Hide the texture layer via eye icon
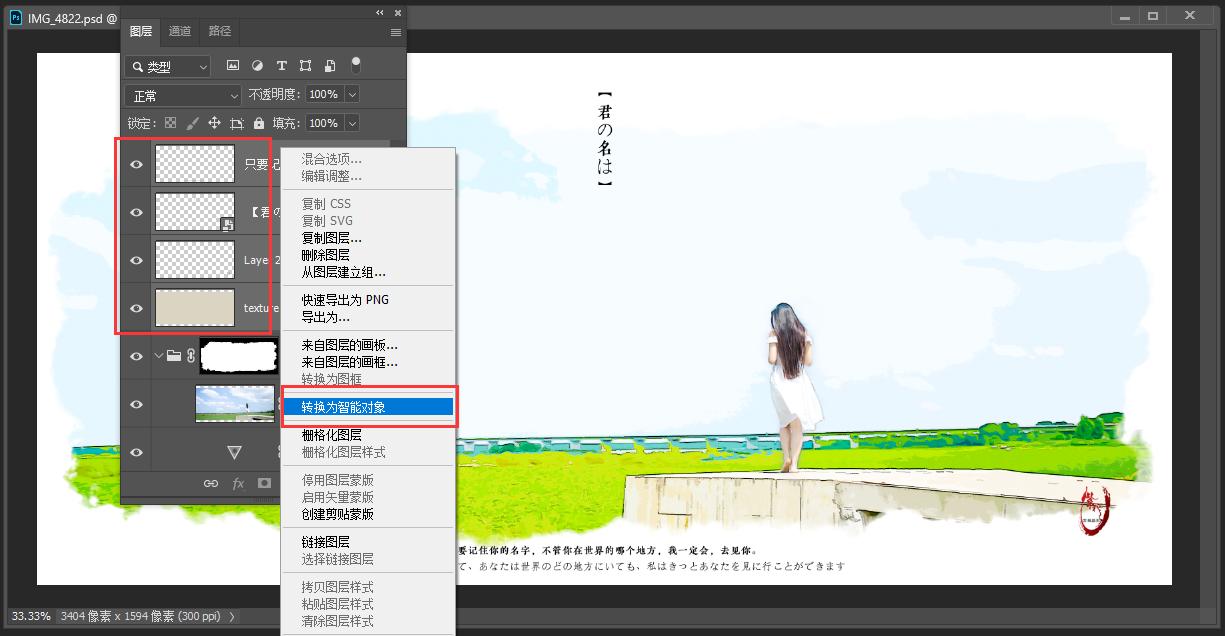Viewport: 1225px width, 636px height. [x=137, y=308]
